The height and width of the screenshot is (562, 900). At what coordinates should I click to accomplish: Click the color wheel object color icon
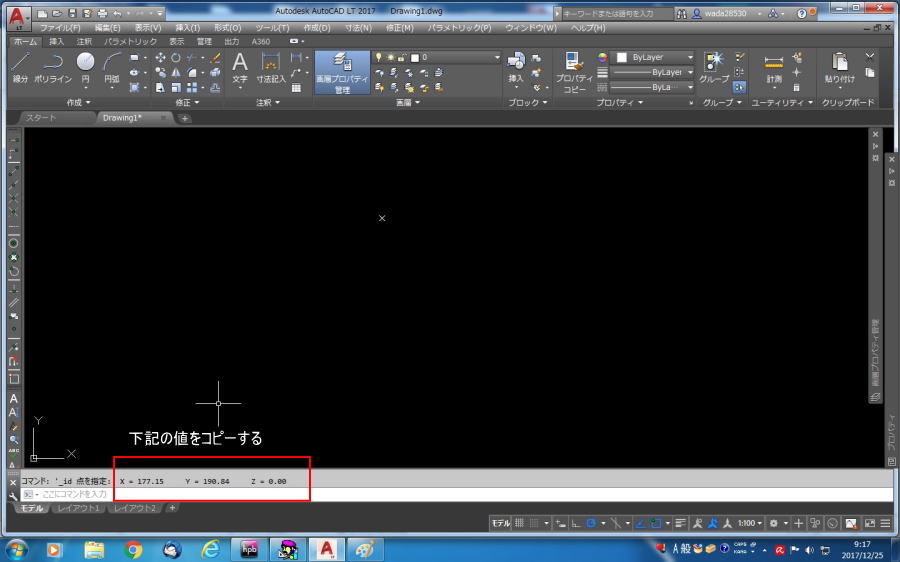pos(602,57)
